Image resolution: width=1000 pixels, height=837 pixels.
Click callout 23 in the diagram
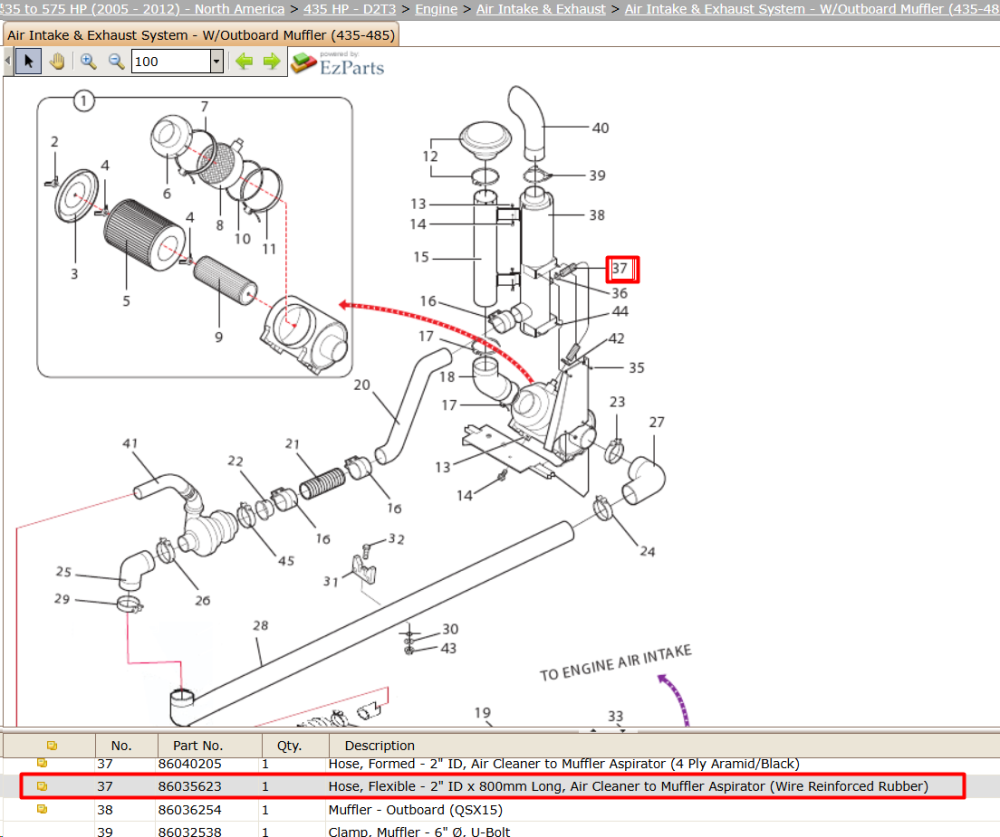click(x=617, y=402)
